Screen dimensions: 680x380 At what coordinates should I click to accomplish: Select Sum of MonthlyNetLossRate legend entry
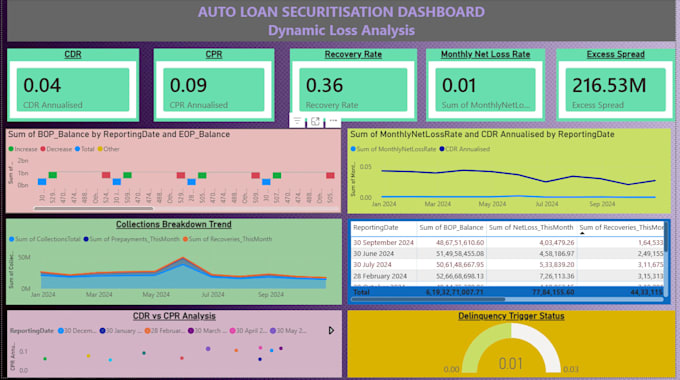(393, 149)
